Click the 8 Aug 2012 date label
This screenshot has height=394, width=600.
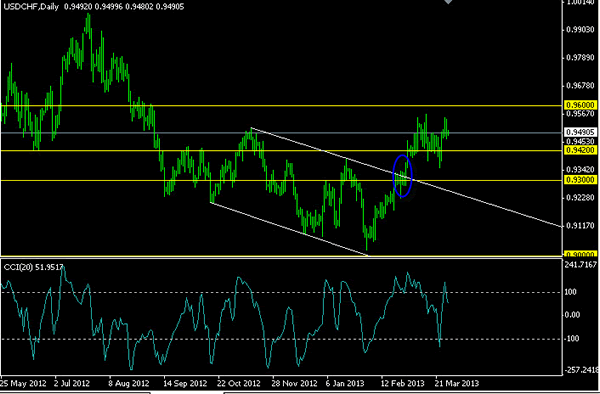point(128,383)
